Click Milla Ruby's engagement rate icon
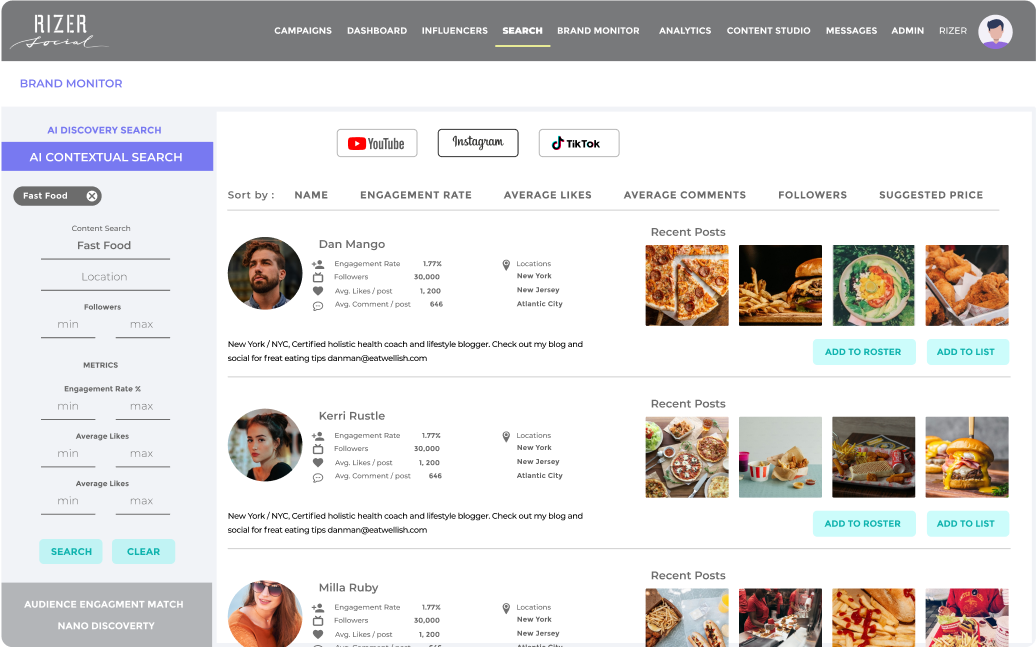 tap(318, 607)
